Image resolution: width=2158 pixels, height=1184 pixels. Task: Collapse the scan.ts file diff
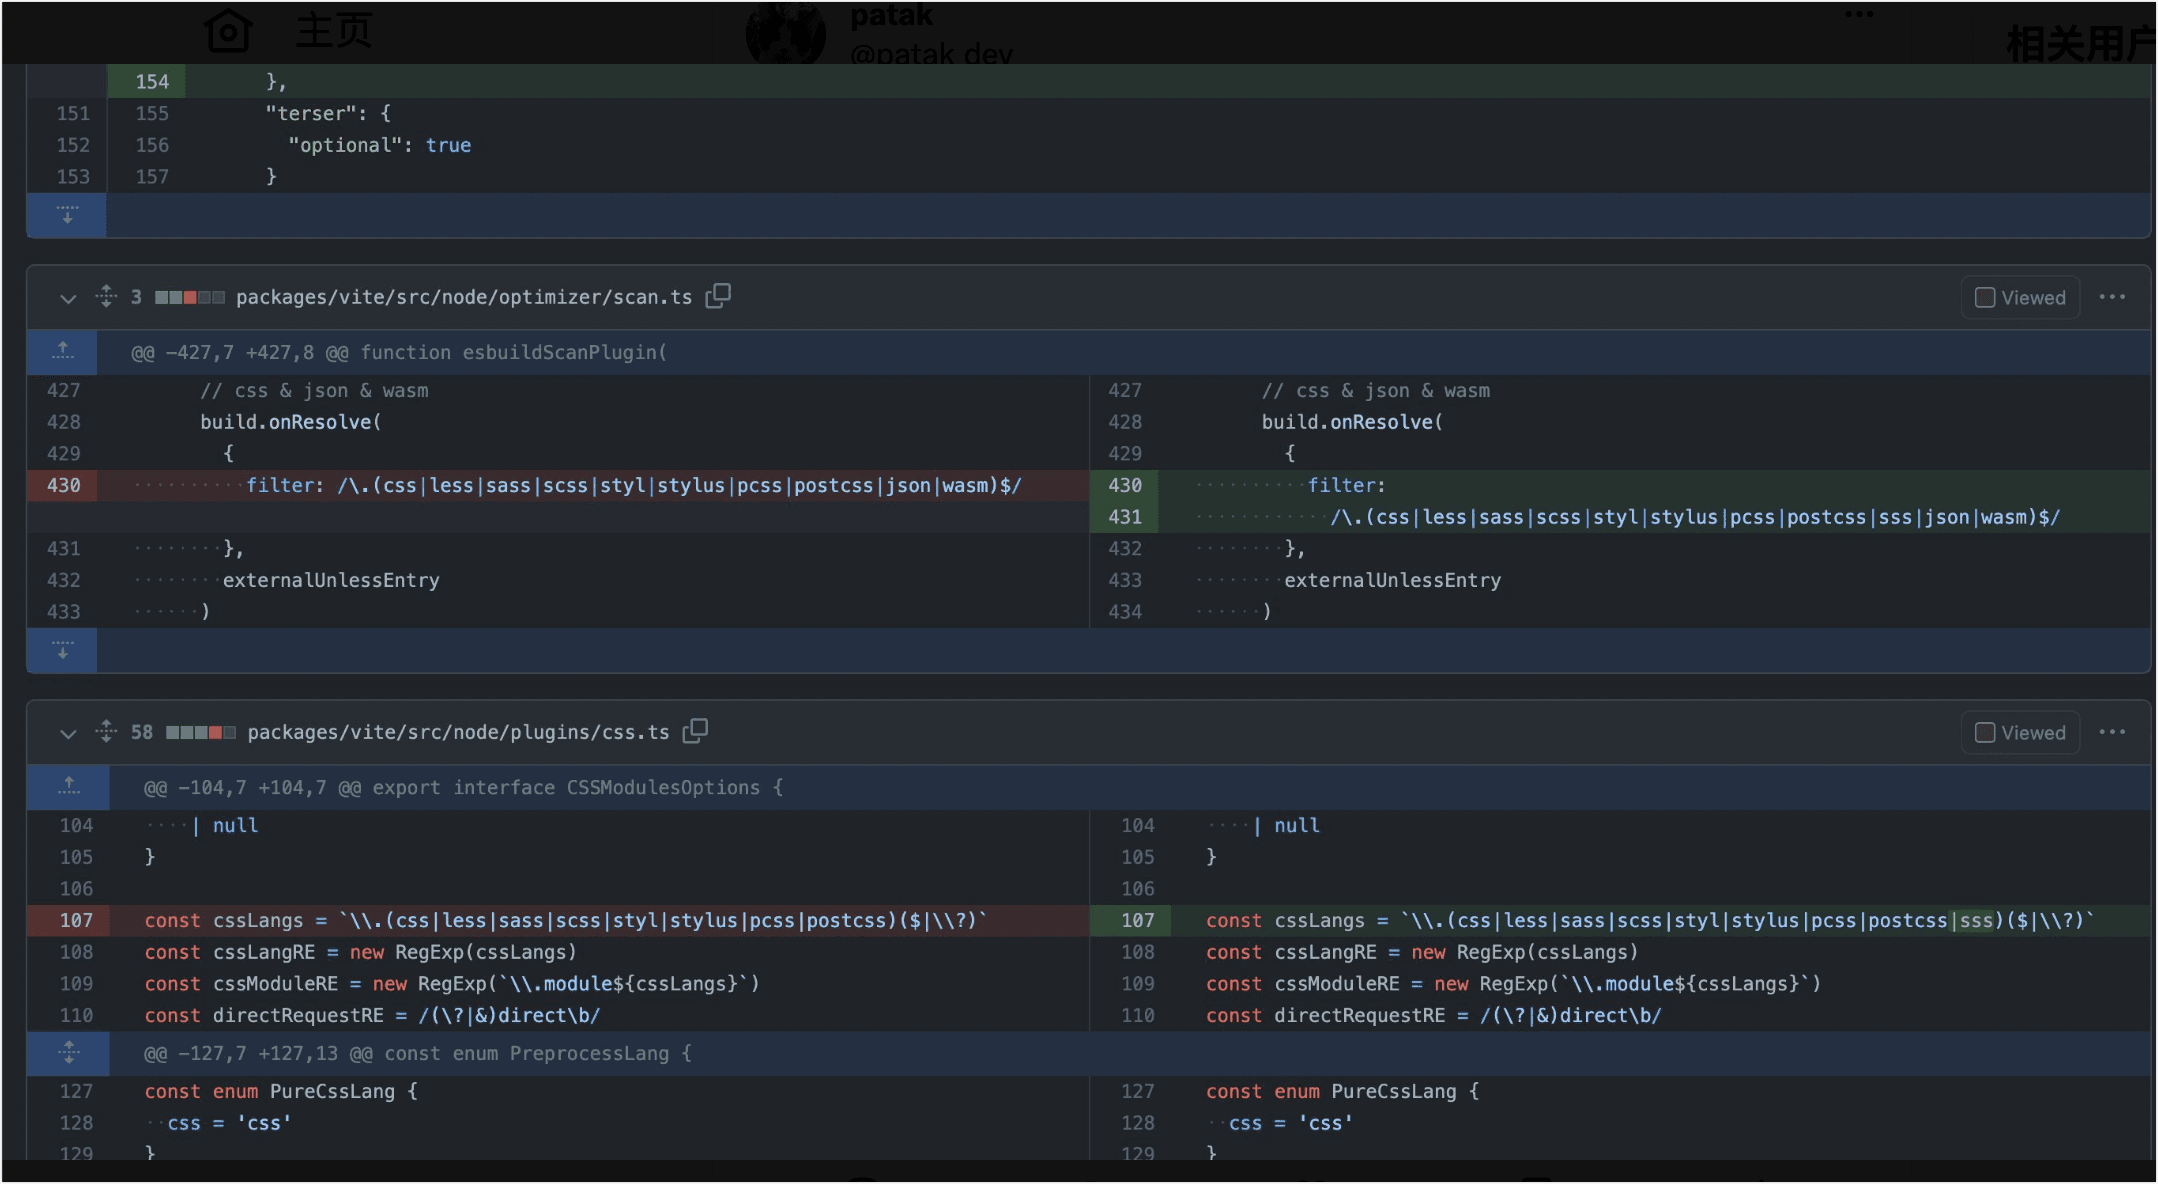pyautogui.click(x=68, y=298)
